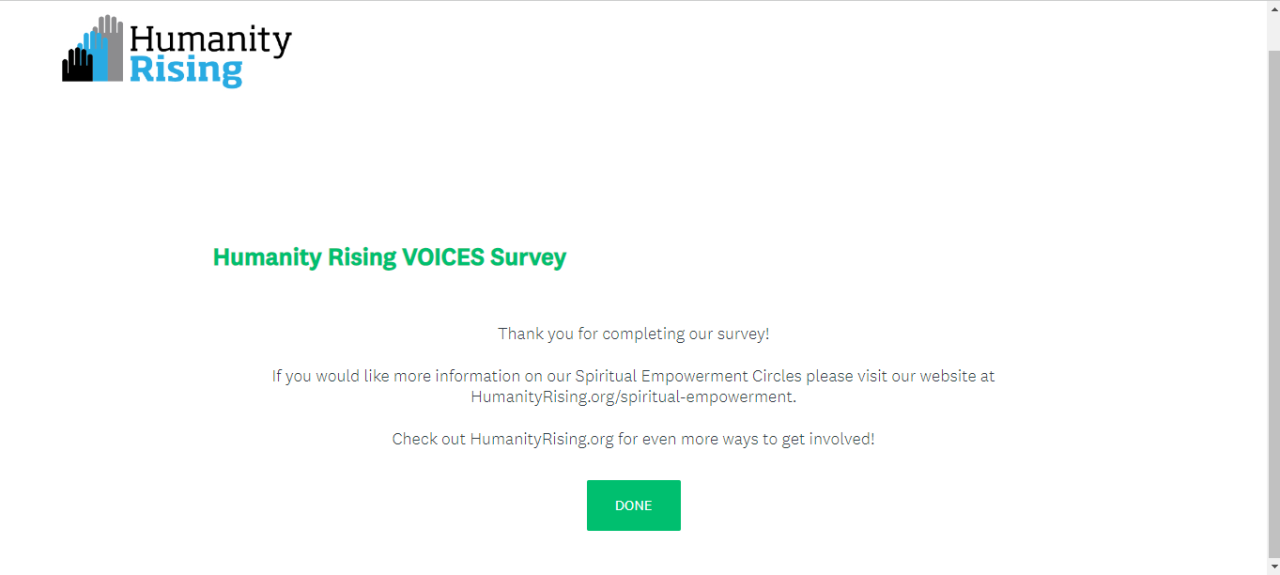Image resolution: width=1280 pixels, height=575 pixels.
Task: Click the scrollbar down arrow
Action: pos(1273,567)
